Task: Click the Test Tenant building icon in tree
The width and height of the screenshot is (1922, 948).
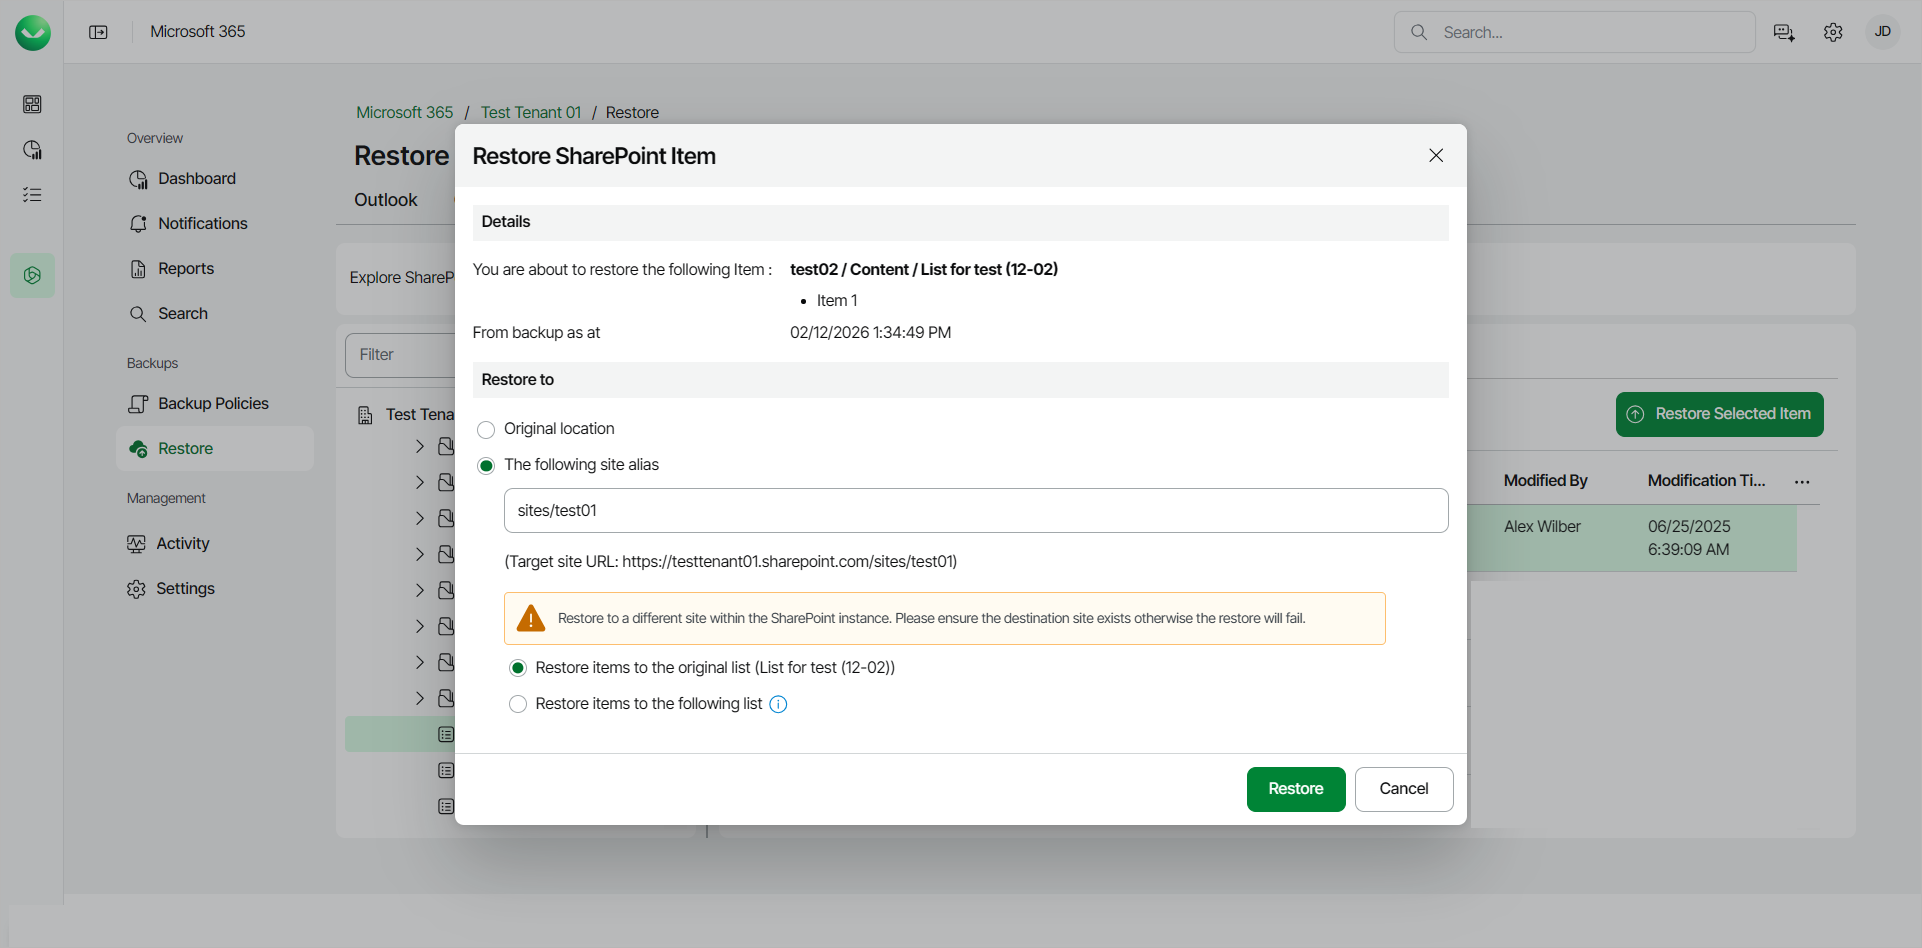Action: [366, 414]
